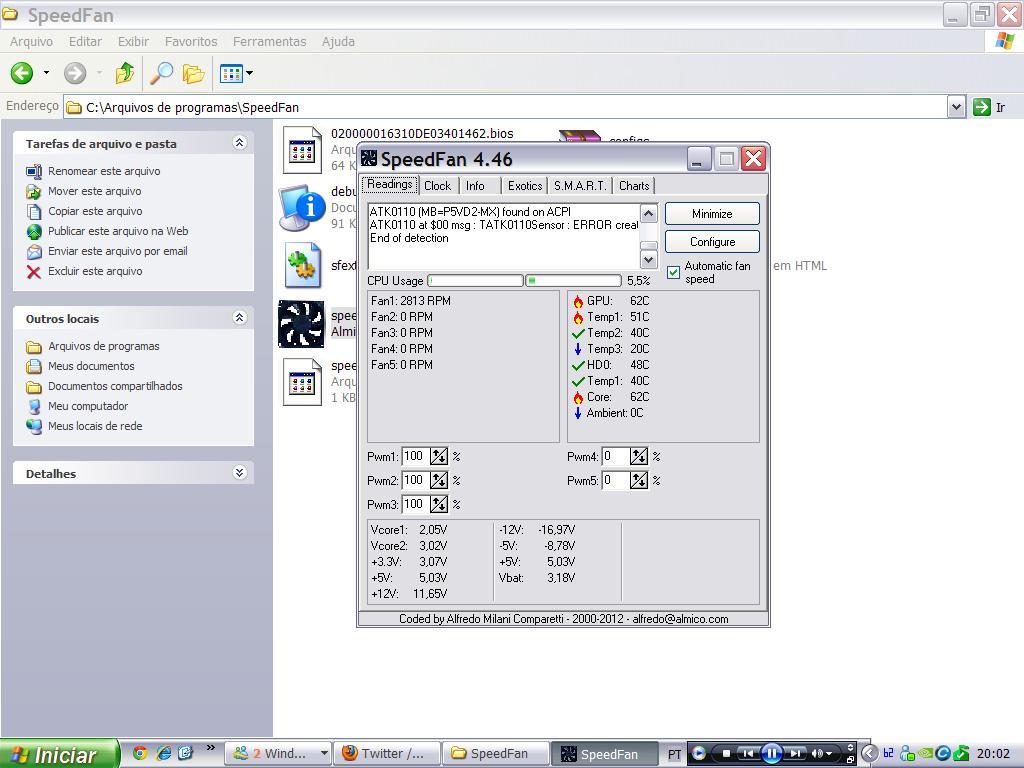This screenshot has width=1024, height=768.
Task: Click the Pwm4 spinner control
Action: 639,456
